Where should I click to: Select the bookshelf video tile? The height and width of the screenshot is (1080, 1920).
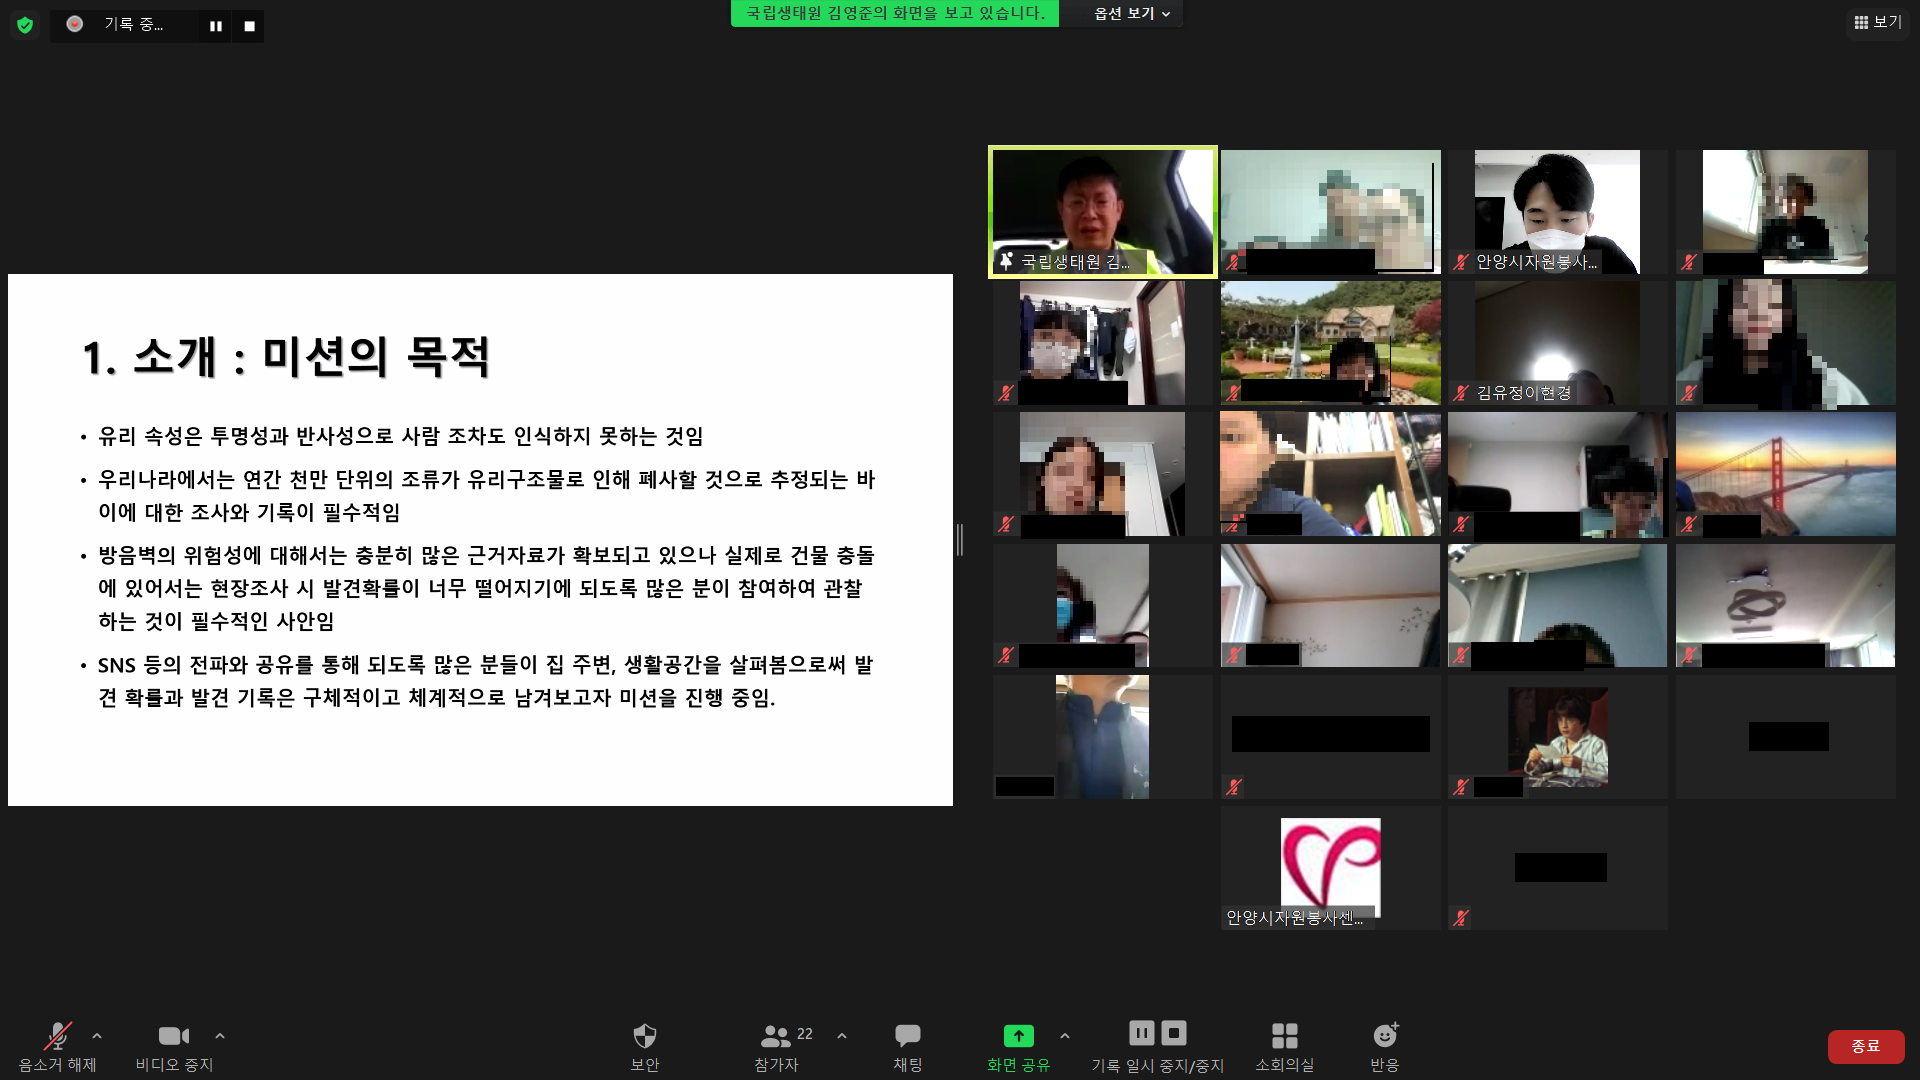(1331, 474)
